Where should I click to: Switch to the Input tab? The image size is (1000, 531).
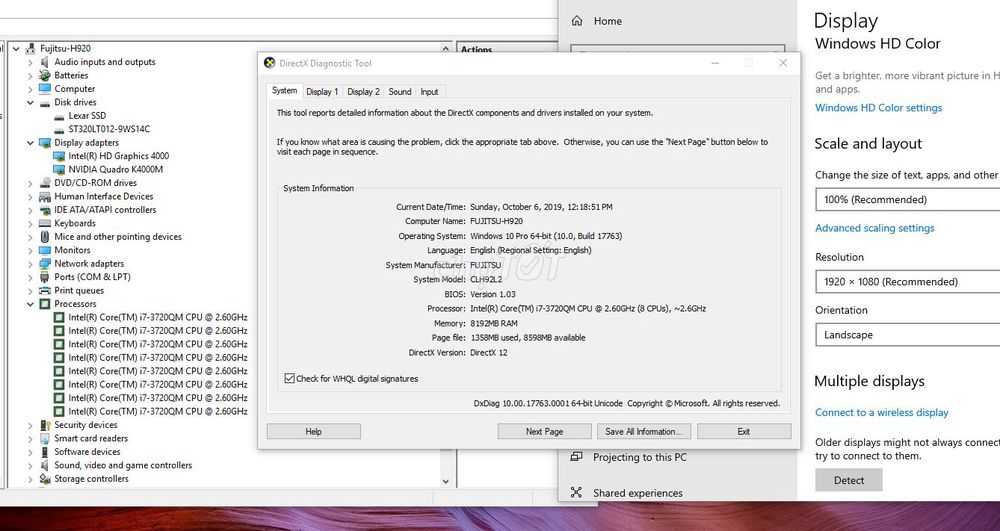[x=429, y=92]
